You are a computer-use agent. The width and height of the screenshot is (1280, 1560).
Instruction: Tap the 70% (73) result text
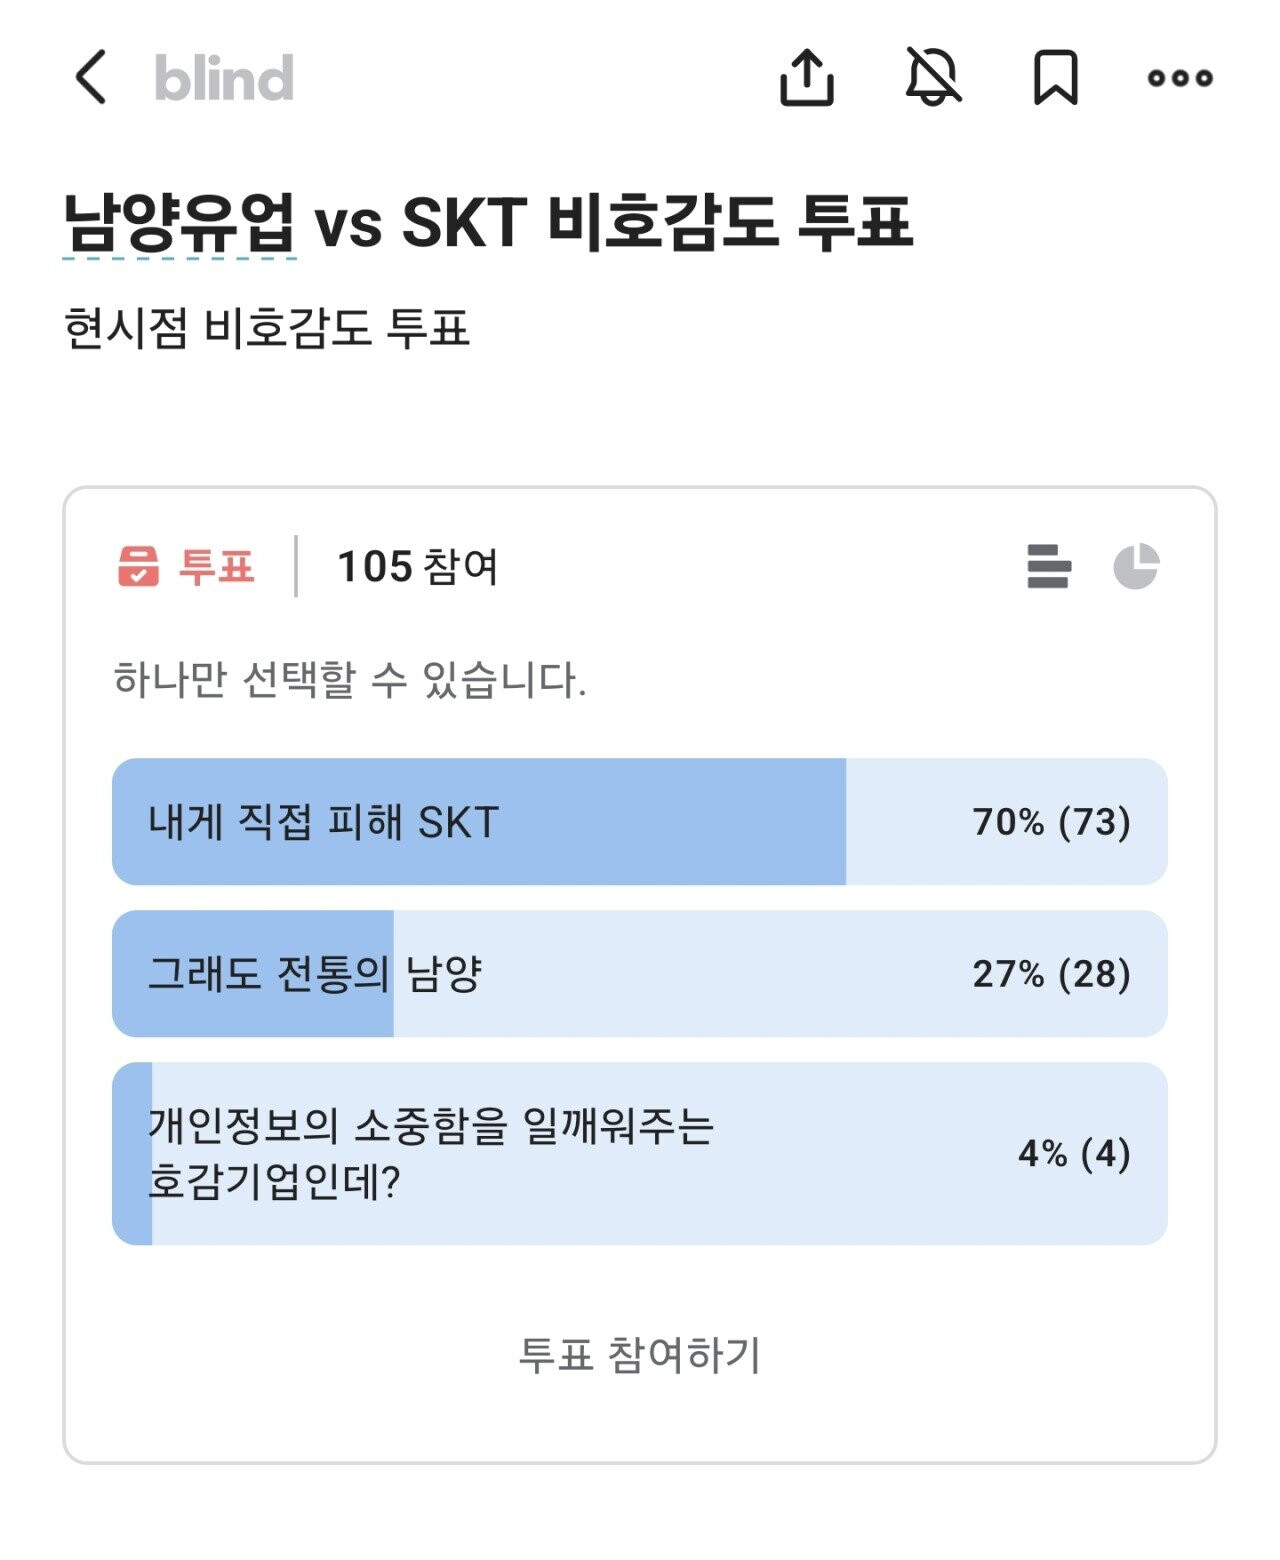(x=1051, y=822)
